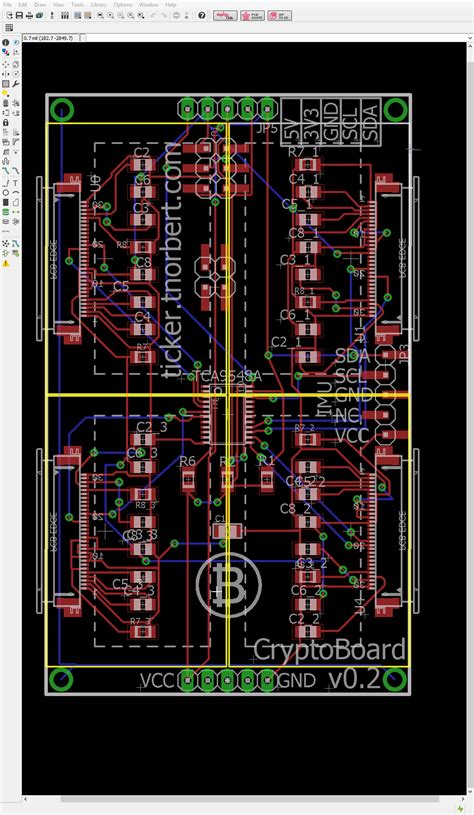Open the Tools menu

pyautogui.click(x=77, y=5)
